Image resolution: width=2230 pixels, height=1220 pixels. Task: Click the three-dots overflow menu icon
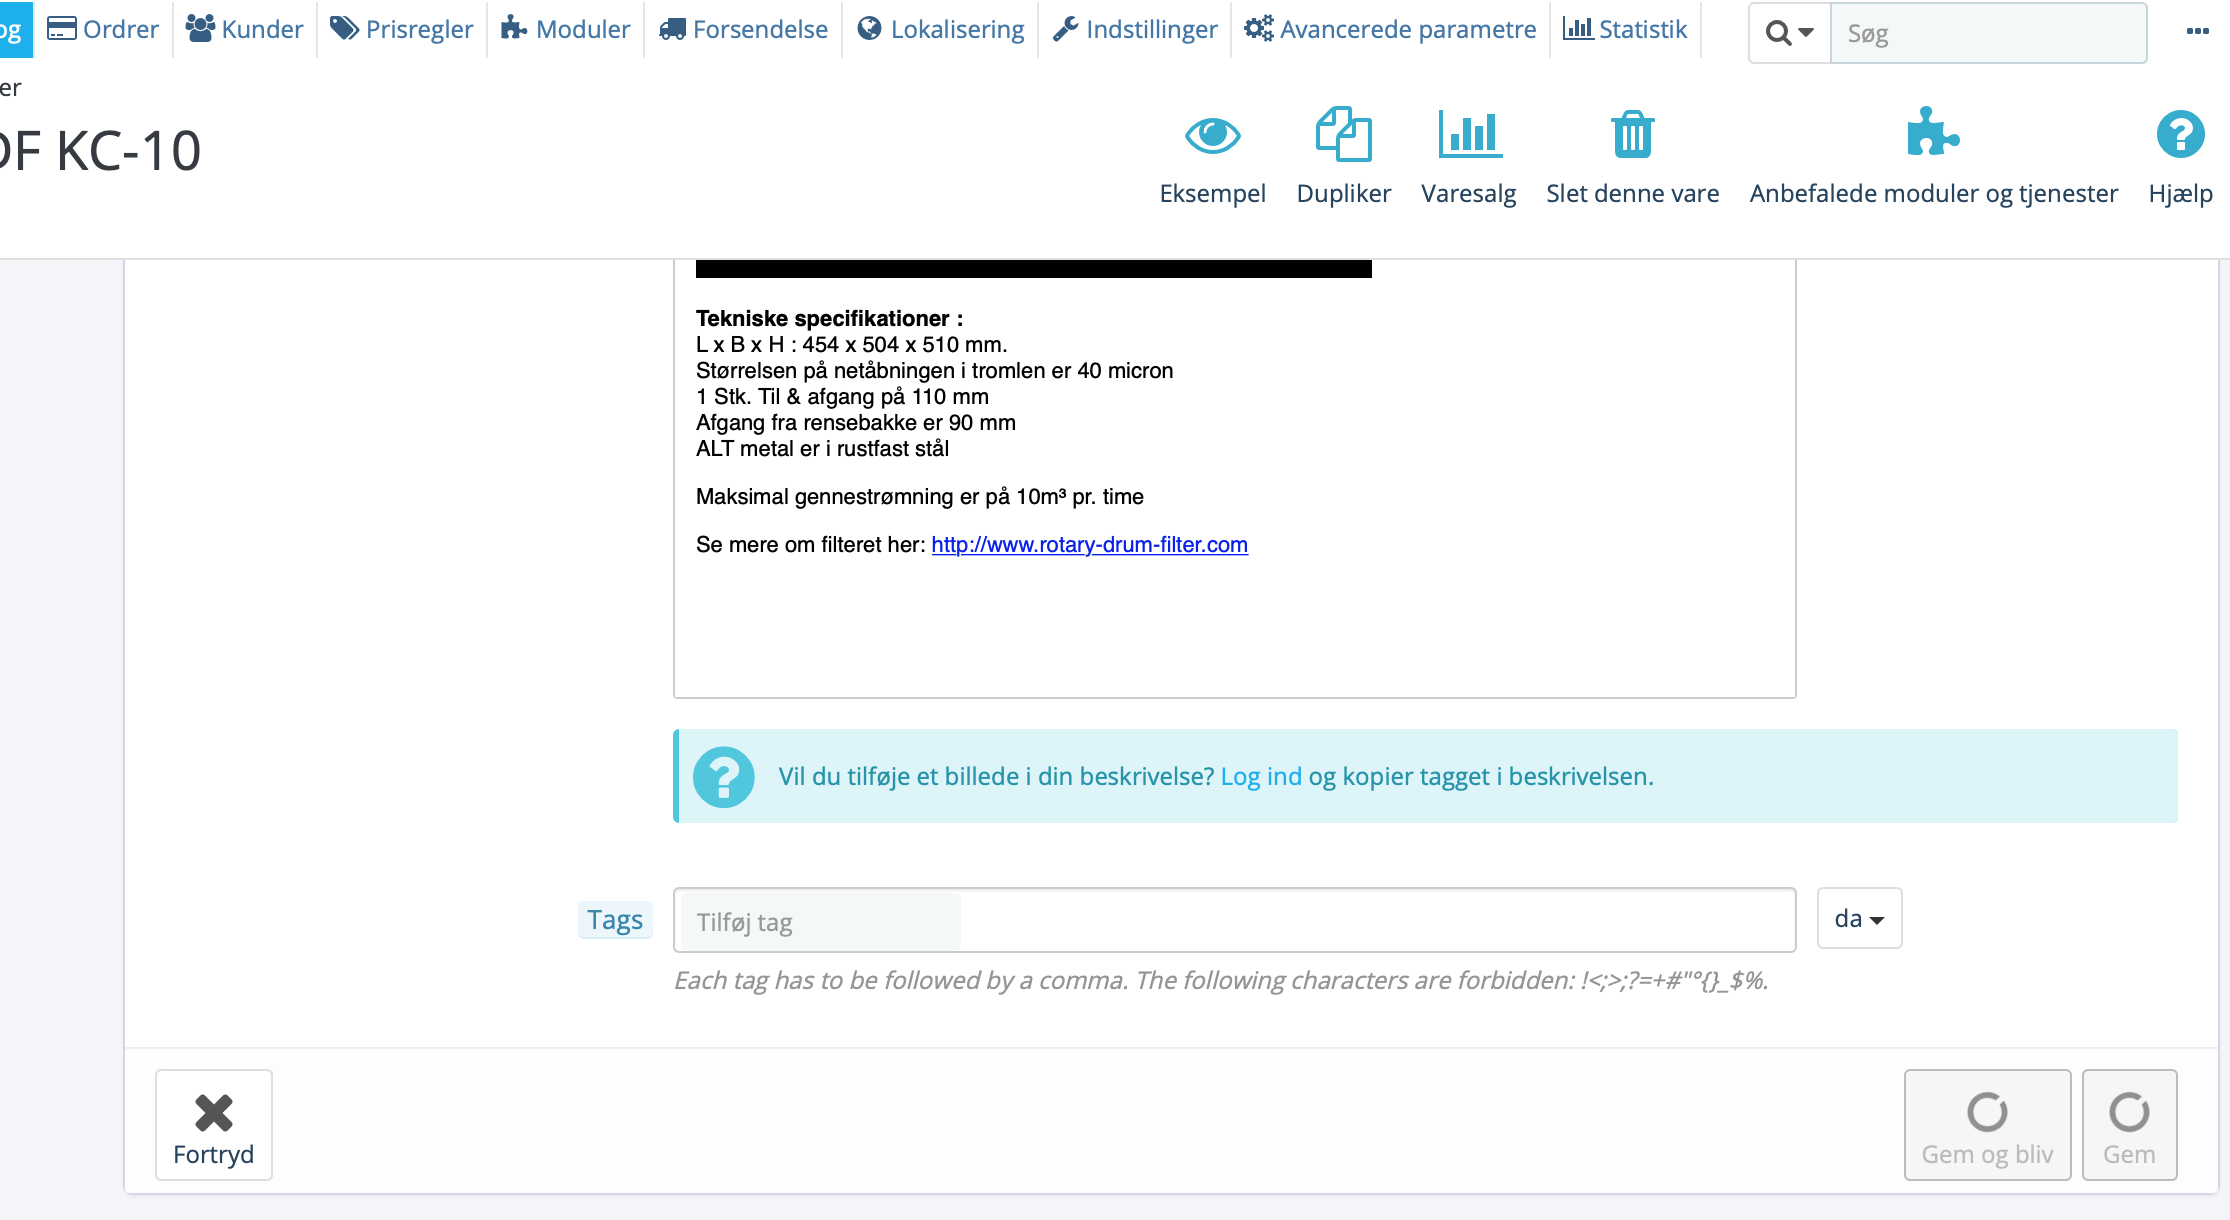[2197, 32]
